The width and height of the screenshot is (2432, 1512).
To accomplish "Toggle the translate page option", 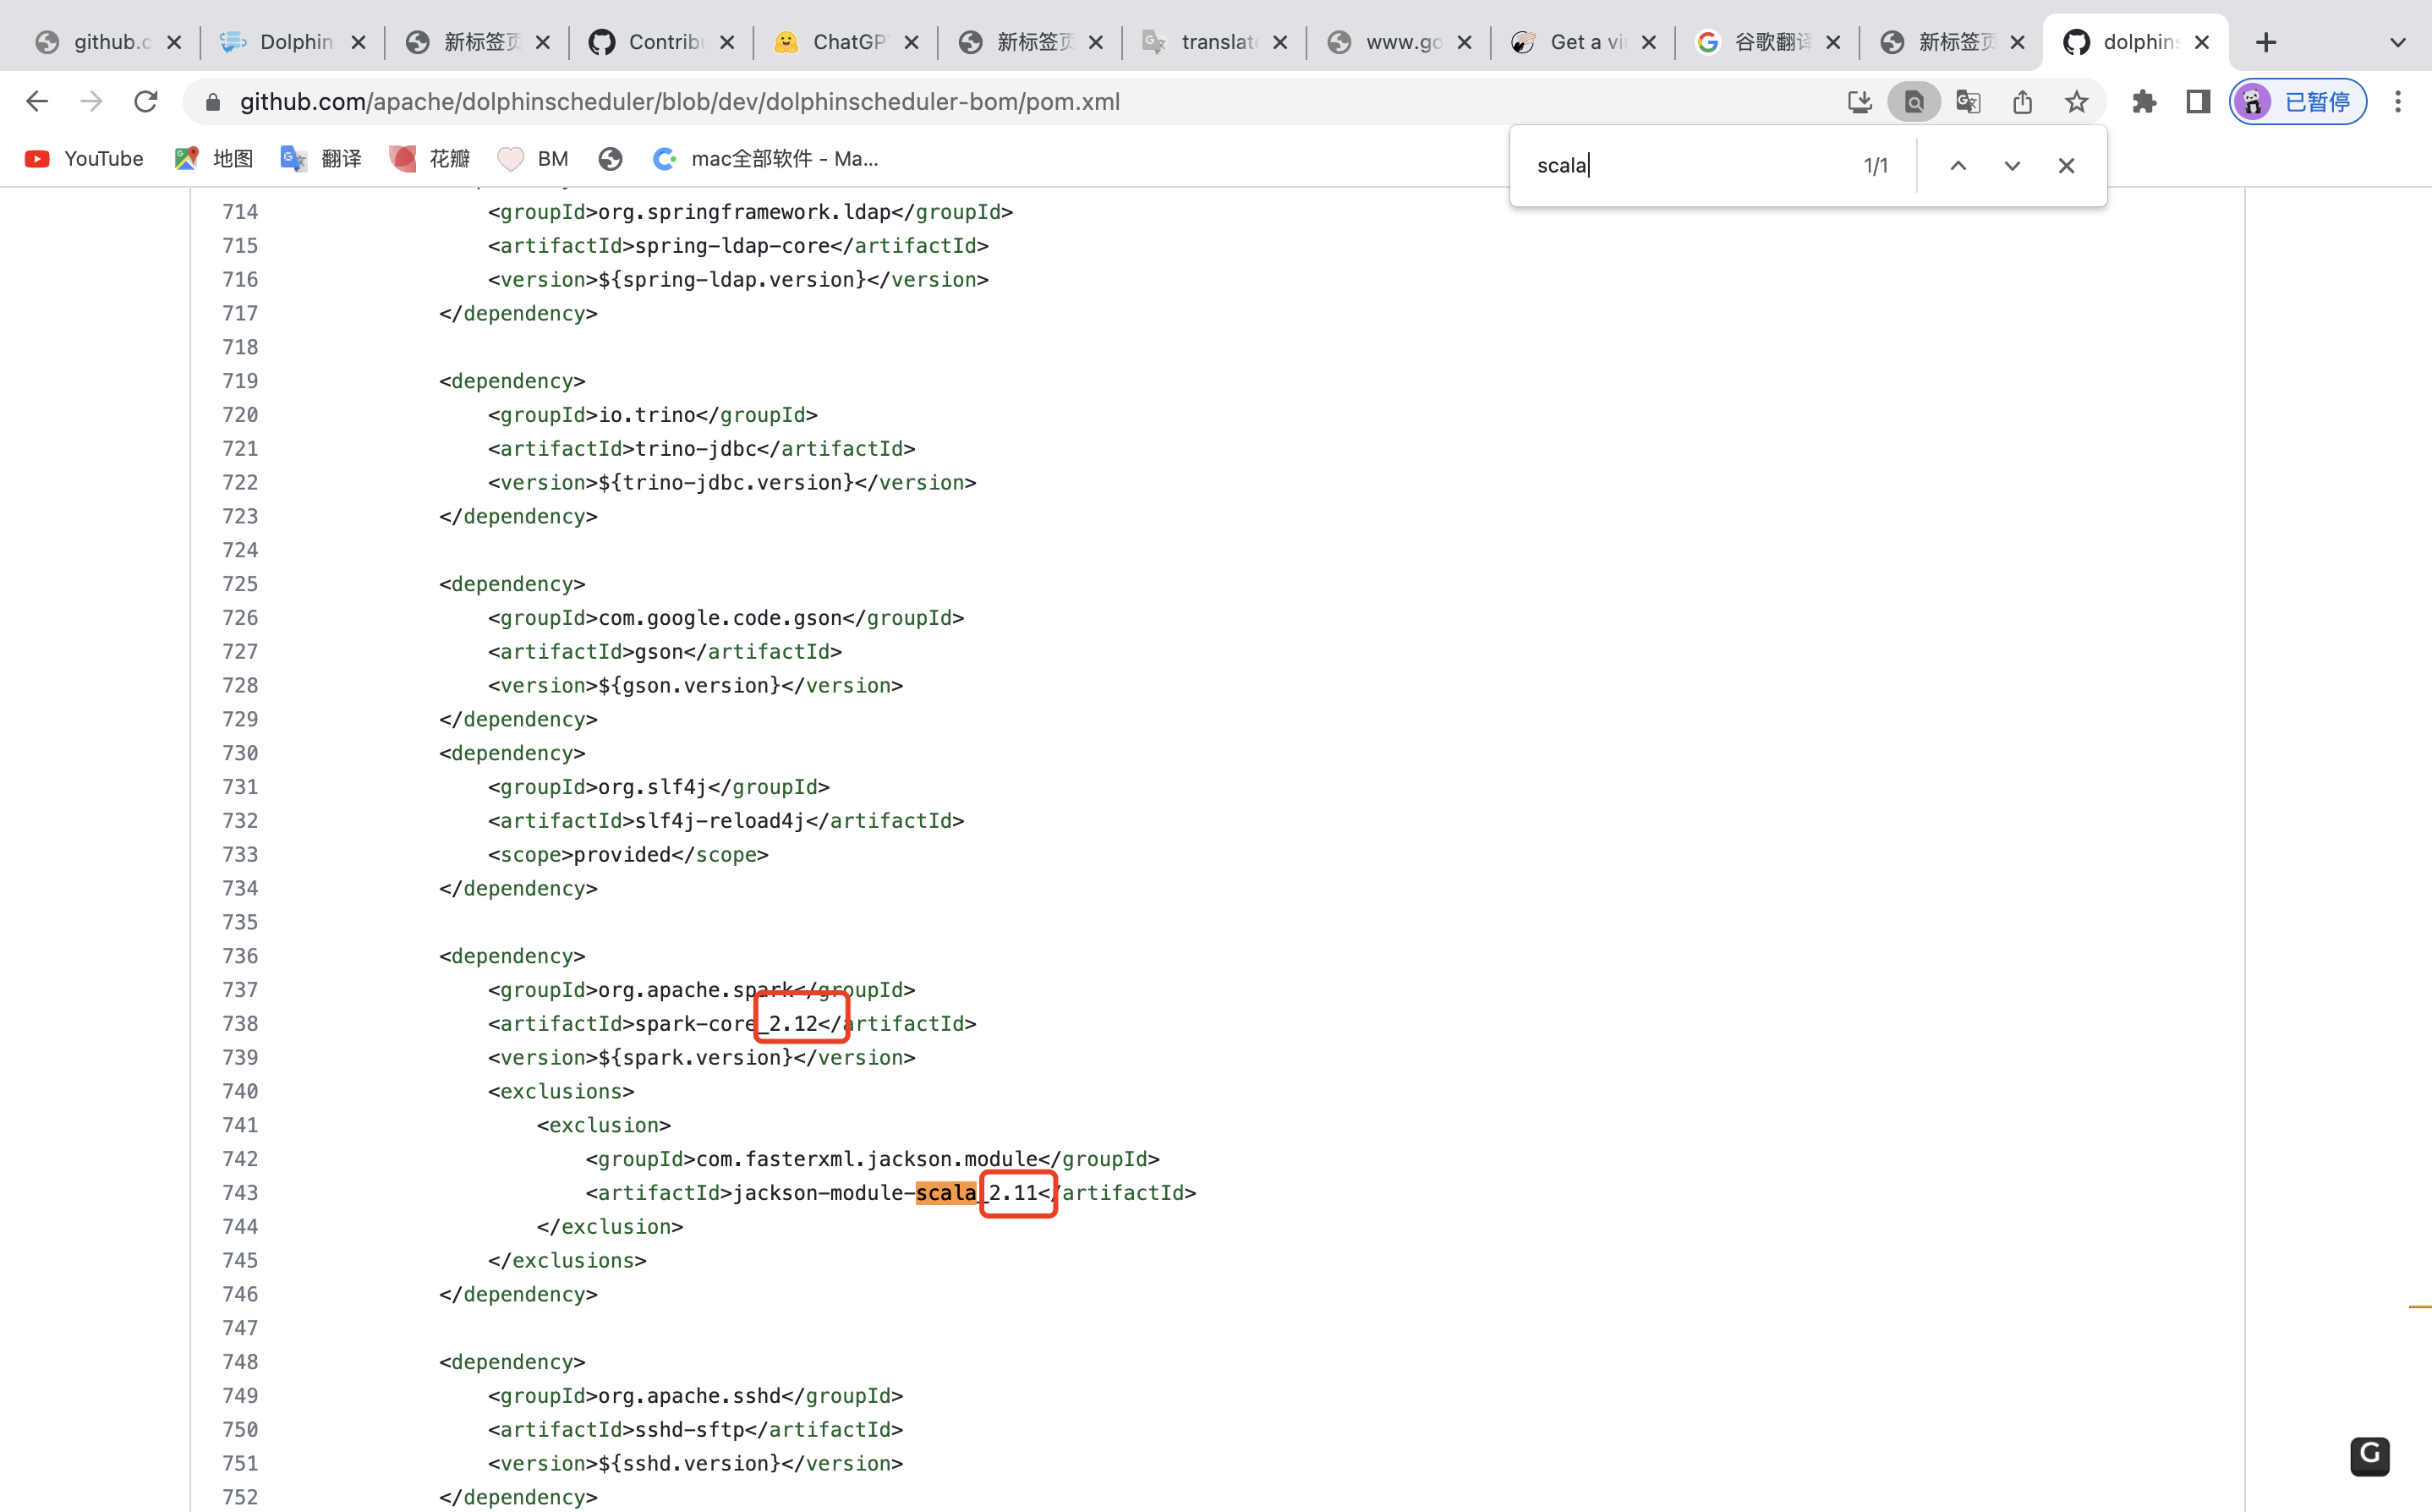I will (1968, 101).
